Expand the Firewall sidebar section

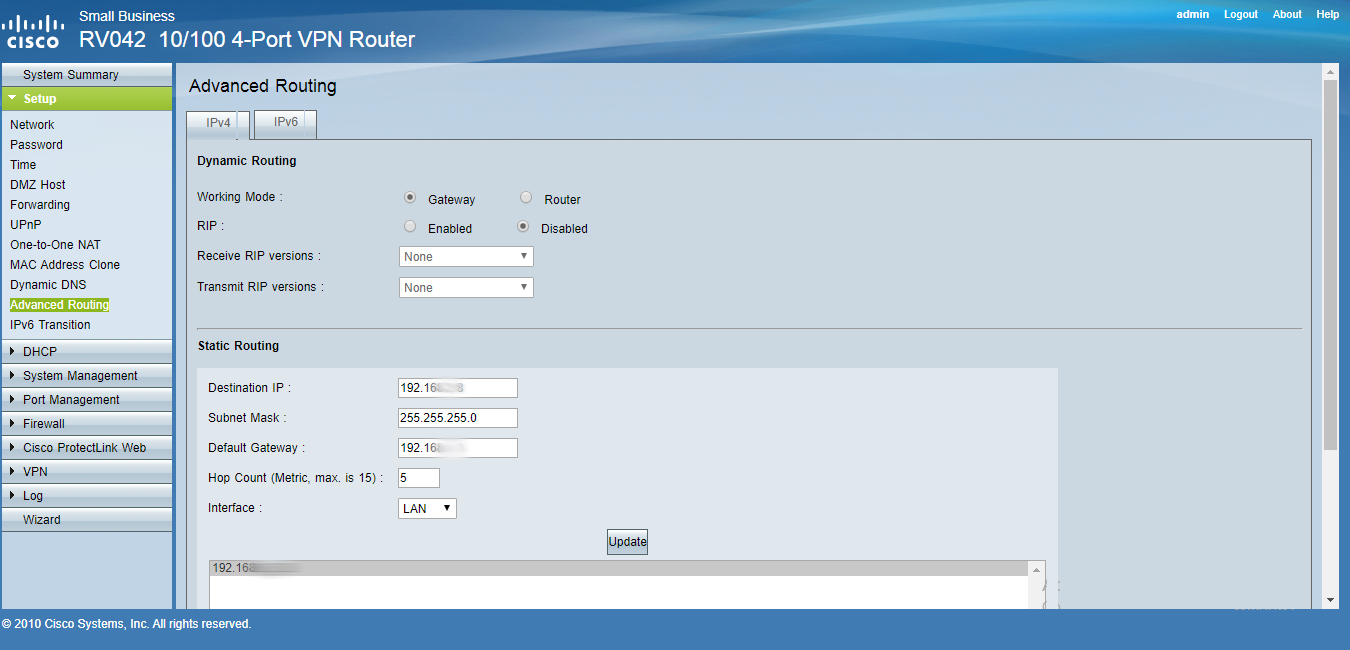click(43, 424)
